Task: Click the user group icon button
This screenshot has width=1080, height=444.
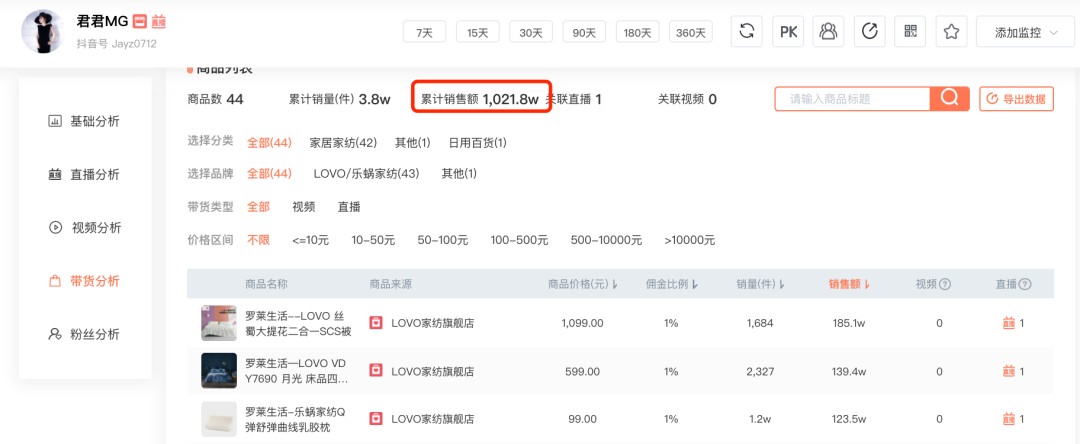Action: coord(829,32)
